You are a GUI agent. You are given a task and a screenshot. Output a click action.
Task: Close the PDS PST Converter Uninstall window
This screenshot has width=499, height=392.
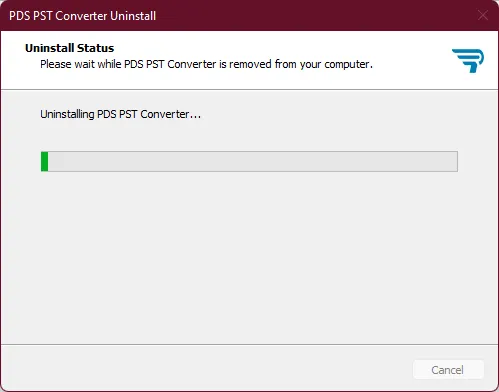[483, 15]
